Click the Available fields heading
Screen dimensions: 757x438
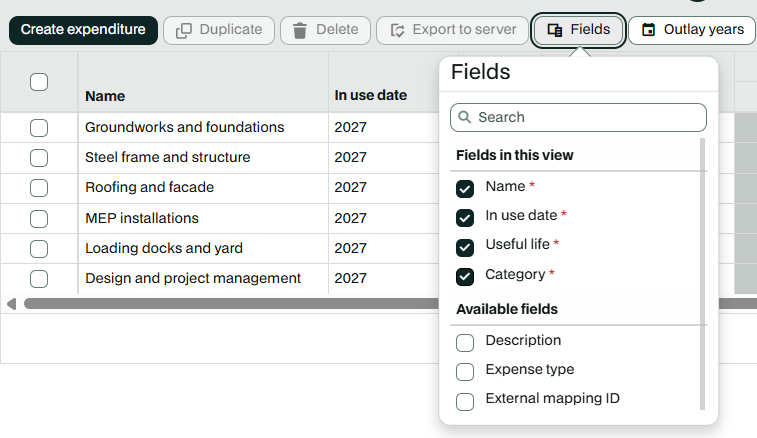[x=507, y=309]
